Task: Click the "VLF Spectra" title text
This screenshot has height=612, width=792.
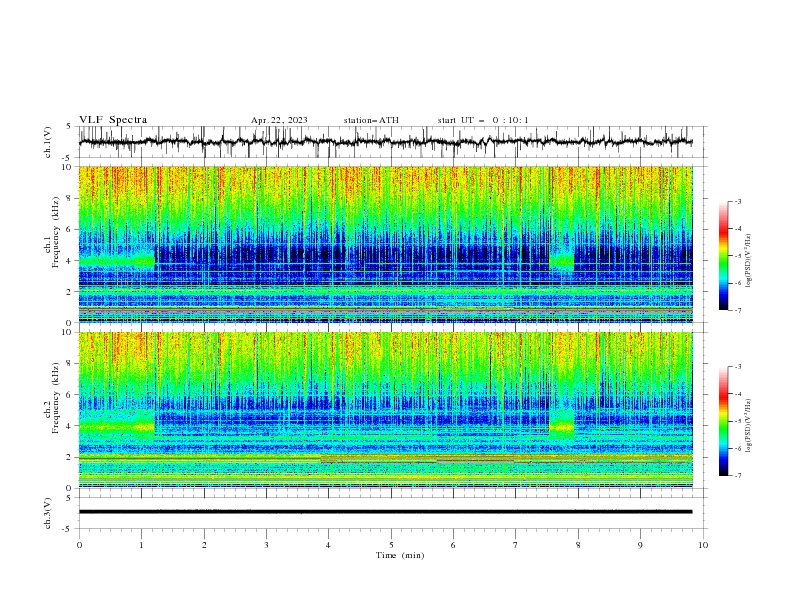Action: tap(113, 120)
